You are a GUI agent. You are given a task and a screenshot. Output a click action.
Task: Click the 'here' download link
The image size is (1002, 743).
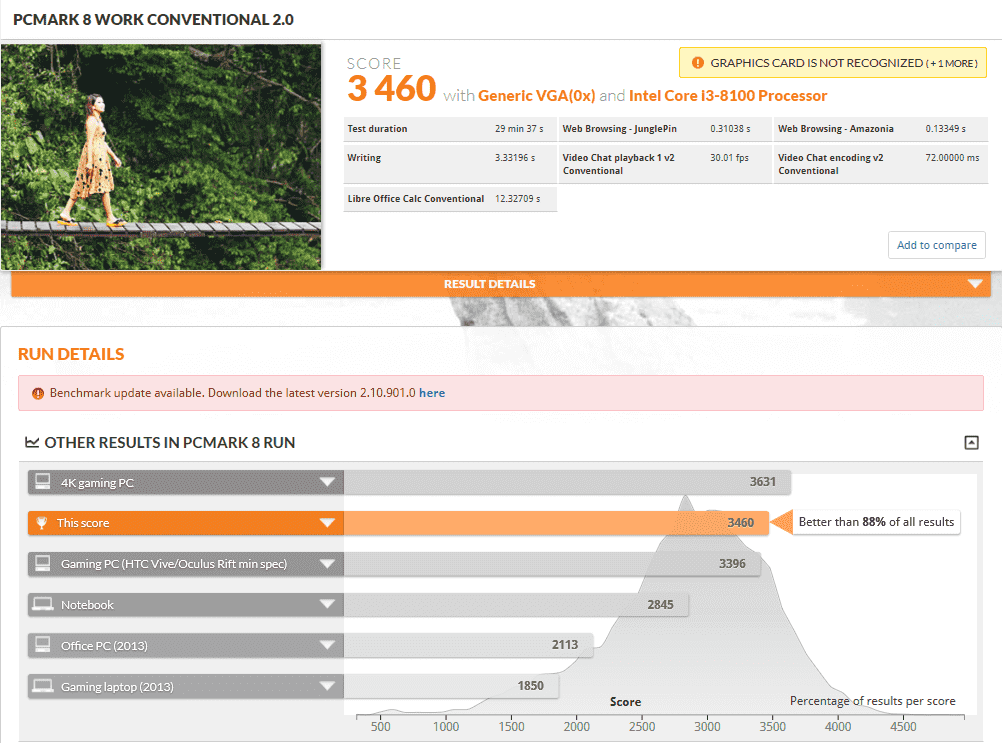click(x=432, y=393)
